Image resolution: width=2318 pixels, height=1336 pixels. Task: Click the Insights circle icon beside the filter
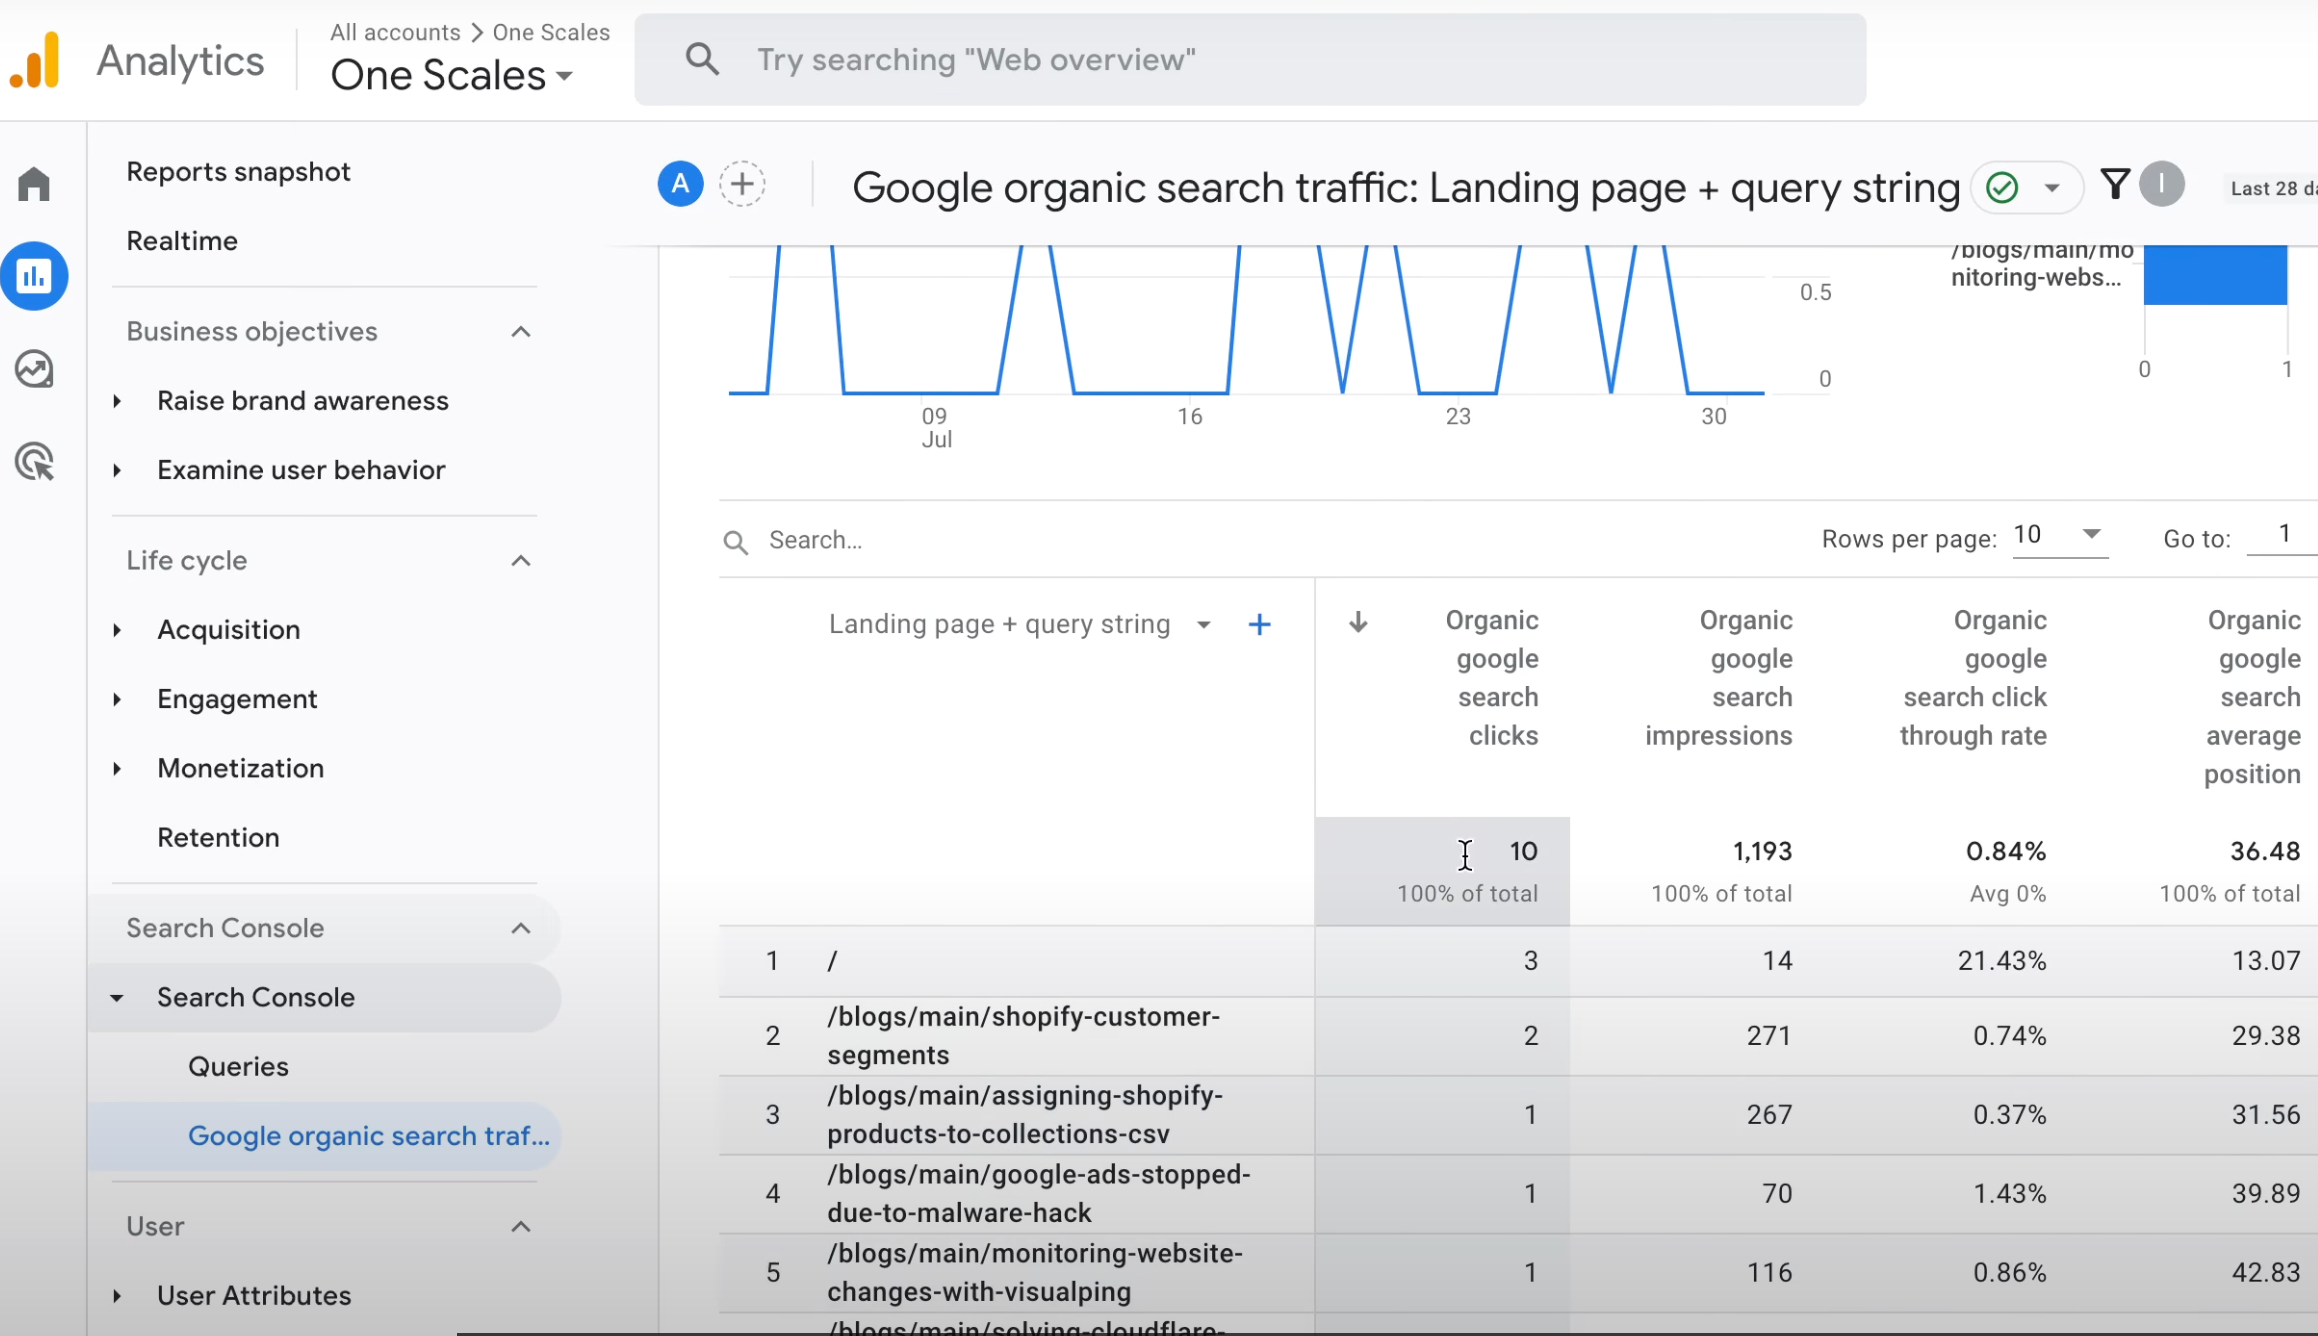click(x=2163, y=185)
